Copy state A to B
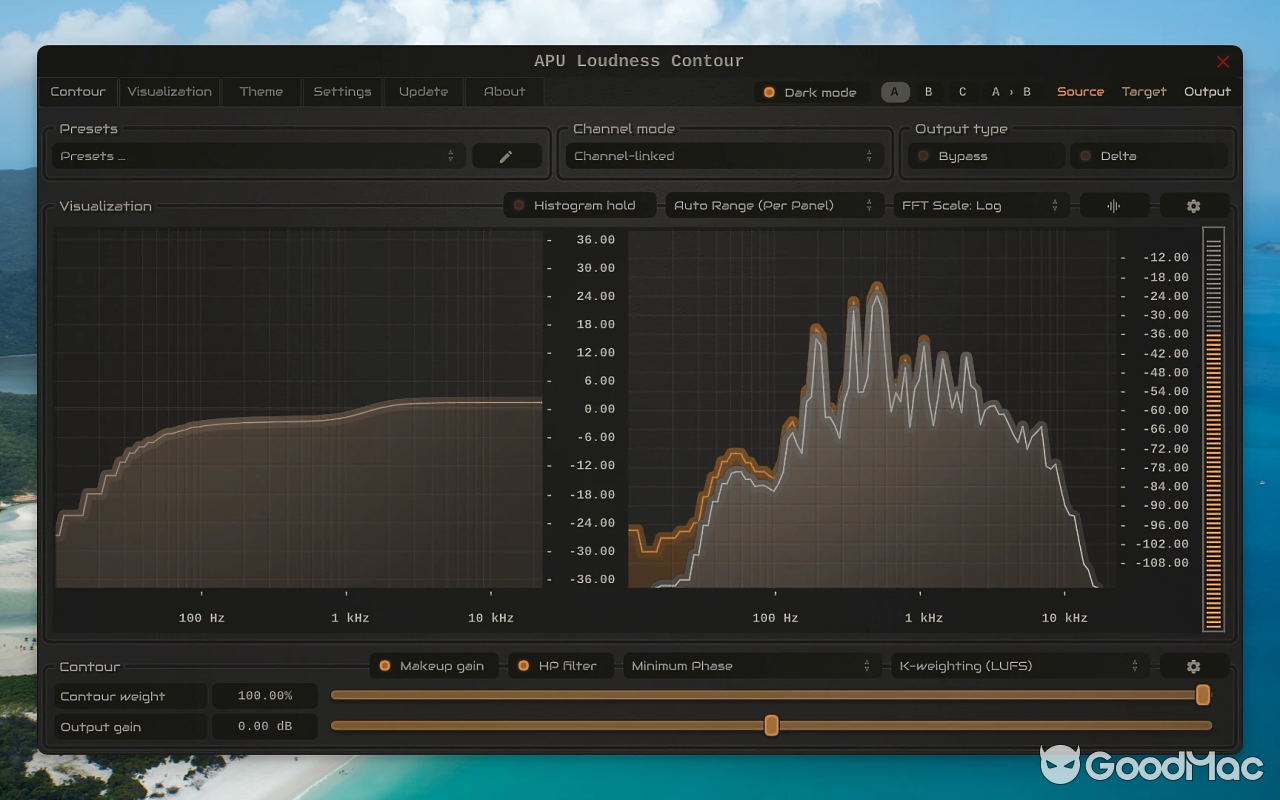This screenshot has width=1280, height=800. [x=1011, y=91]
